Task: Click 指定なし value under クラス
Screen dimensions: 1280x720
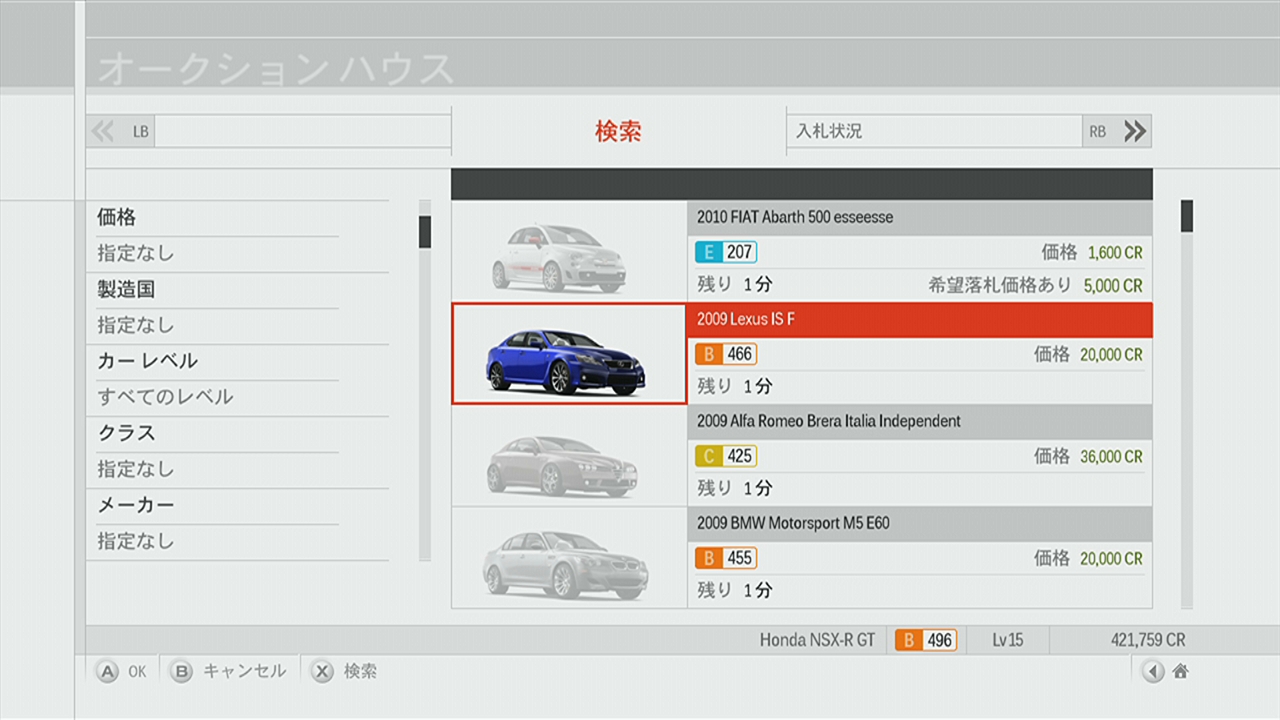Action: click(136, 469)
